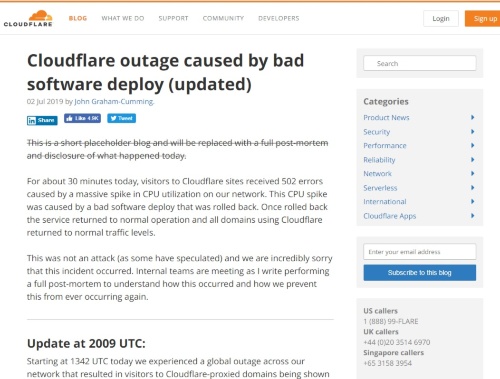Tweet the post with Twitter button
The image size is (500, 379).
(x=121, y=118)
